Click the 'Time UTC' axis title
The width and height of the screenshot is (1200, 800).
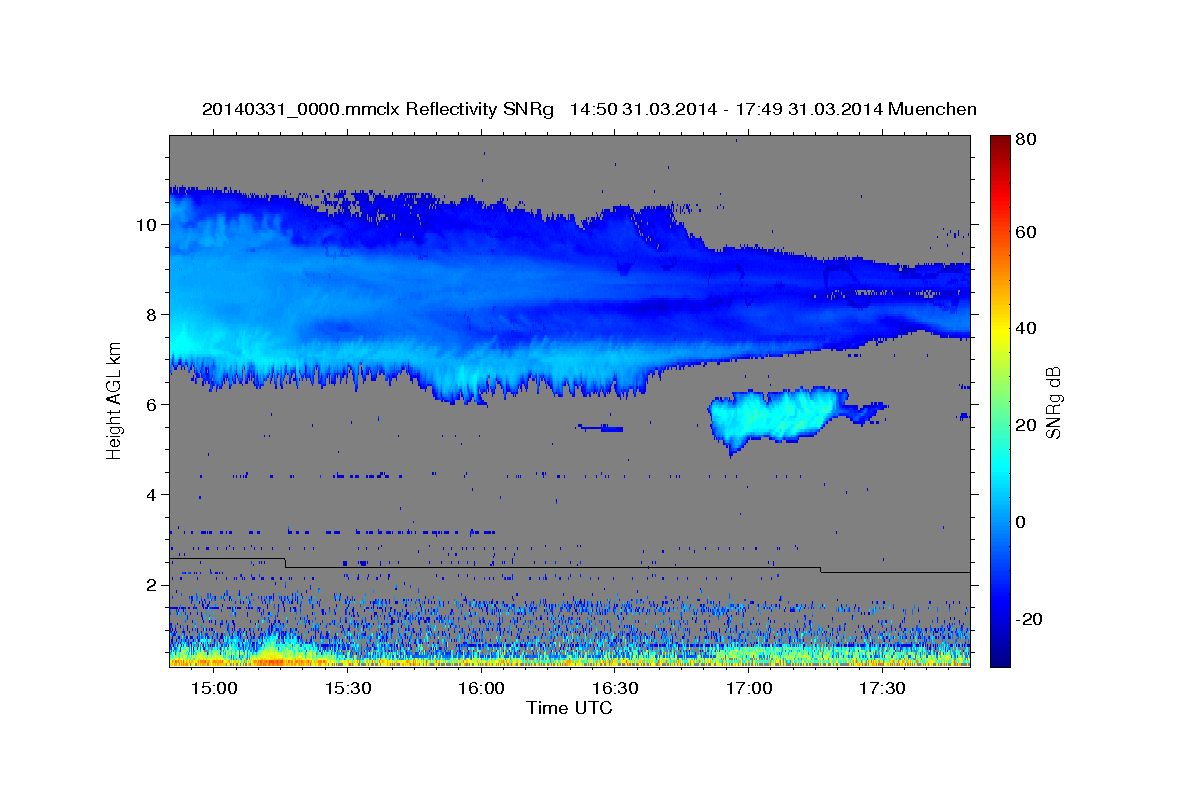coord(569,708)
